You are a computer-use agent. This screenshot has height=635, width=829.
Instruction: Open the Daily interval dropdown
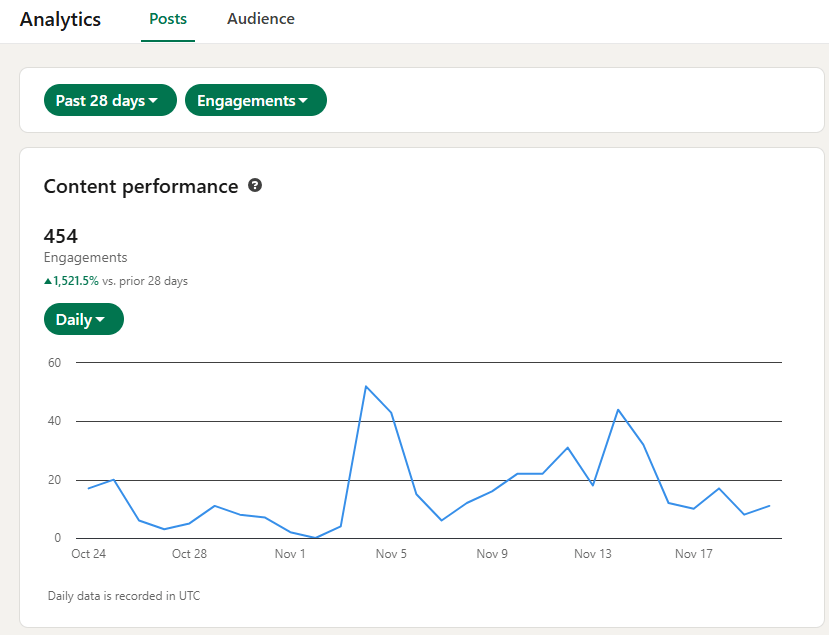click(83, 320)
